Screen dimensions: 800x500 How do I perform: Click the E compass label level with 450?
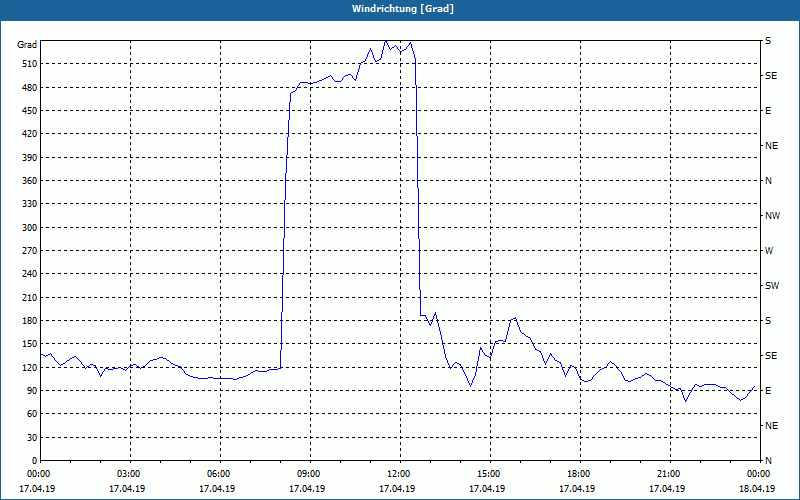pyautogui.click(x=768, y=111)
